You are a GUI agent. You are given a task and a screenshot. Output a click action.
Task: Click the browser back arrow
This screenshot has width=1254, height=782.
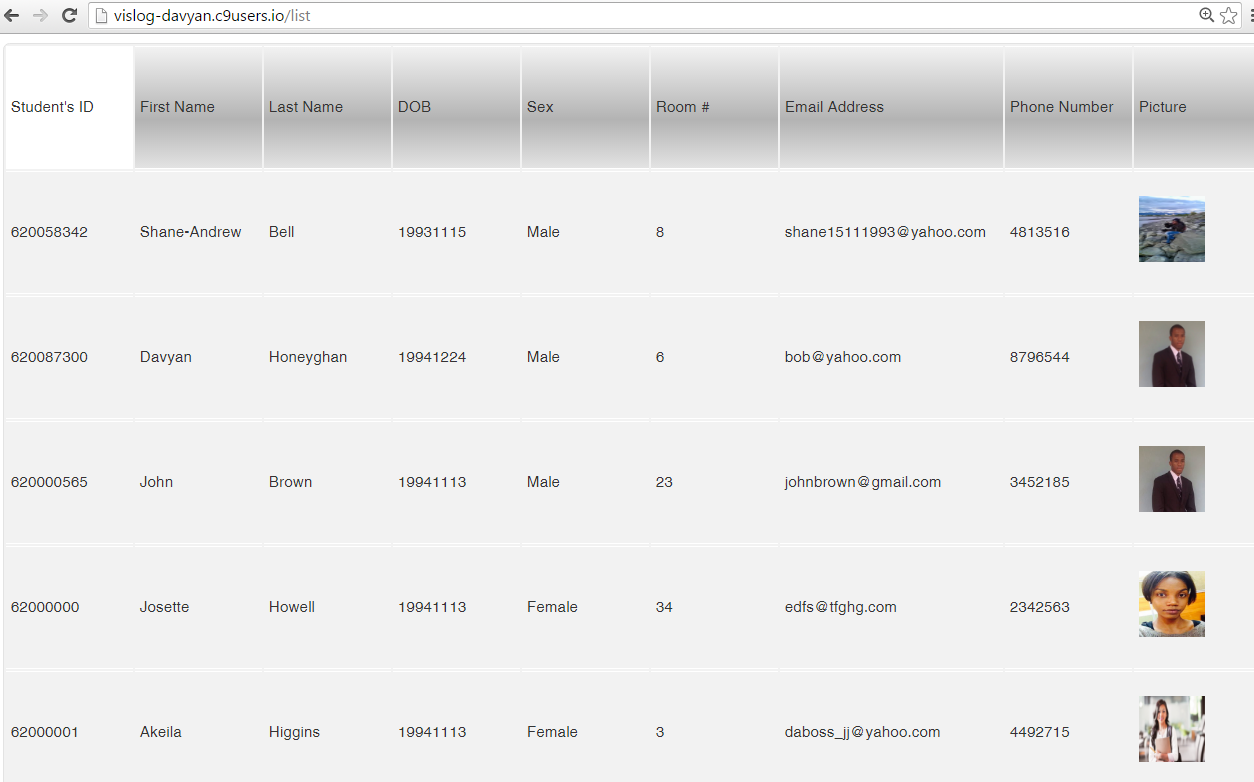tap(12, 16)
